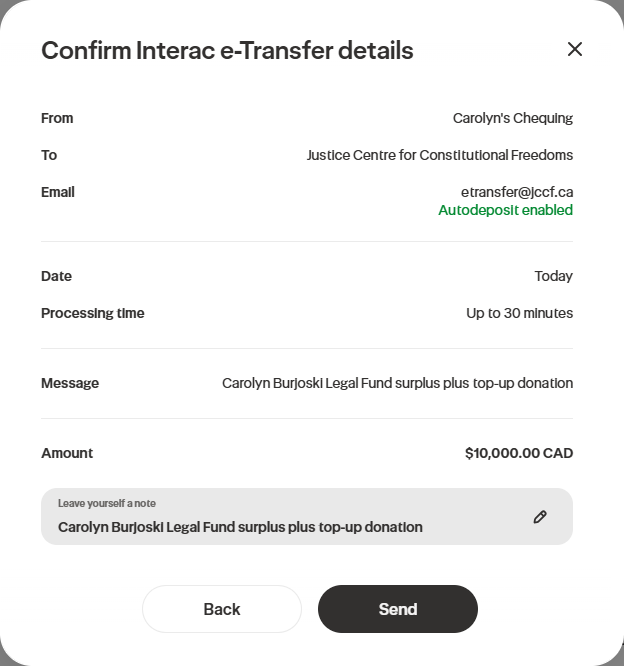Click the Justice Centre for Constitutional Freedoms recipient
This screenshot has height=666, width=624.
[439, 155]
